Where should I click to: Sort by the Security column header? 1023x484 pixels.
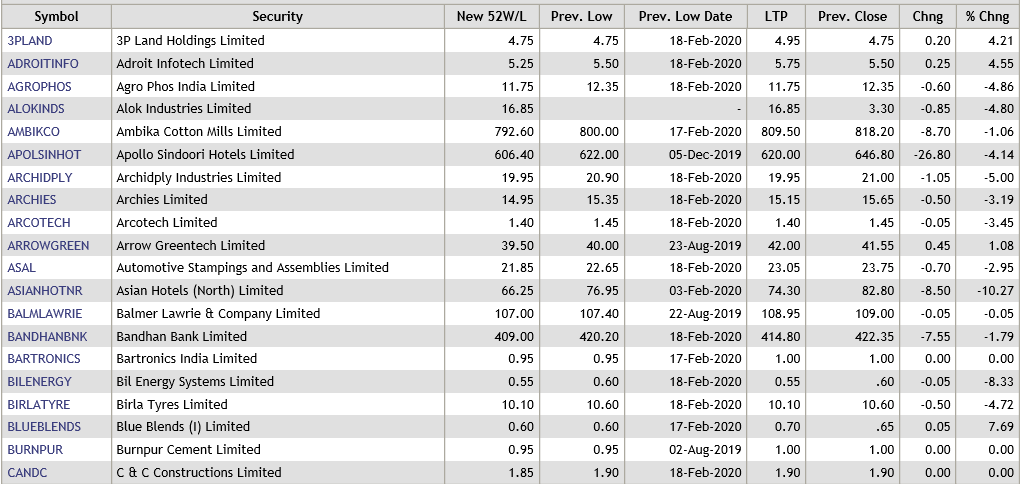[x=277, y=17]
